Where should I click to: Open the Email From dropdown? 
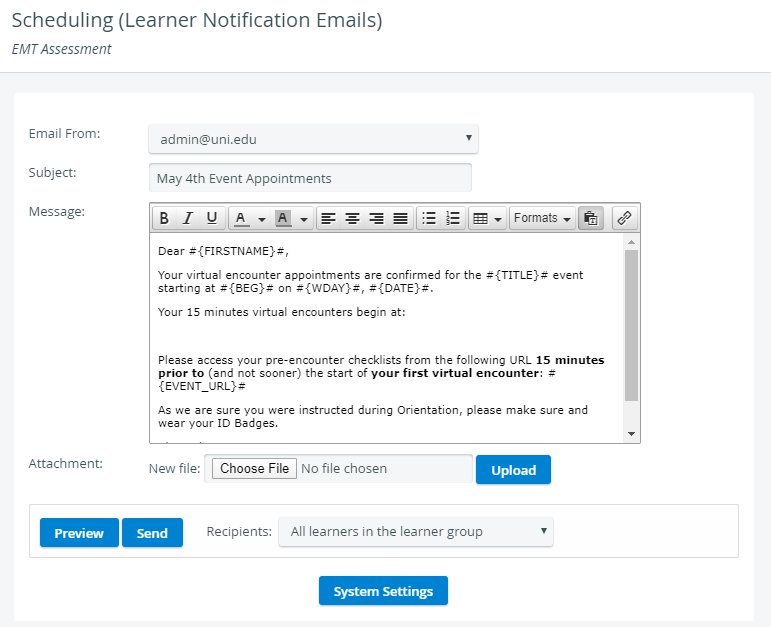pyautogui.click(x=313, y=139)
